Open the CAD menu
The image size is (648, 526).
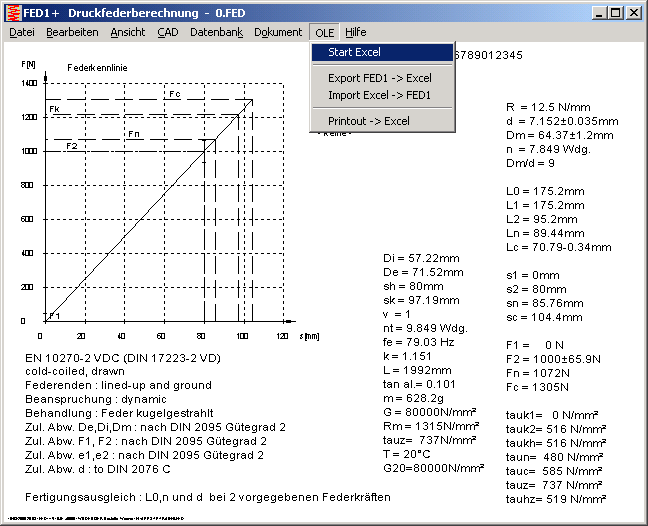(x=168, y=32)
